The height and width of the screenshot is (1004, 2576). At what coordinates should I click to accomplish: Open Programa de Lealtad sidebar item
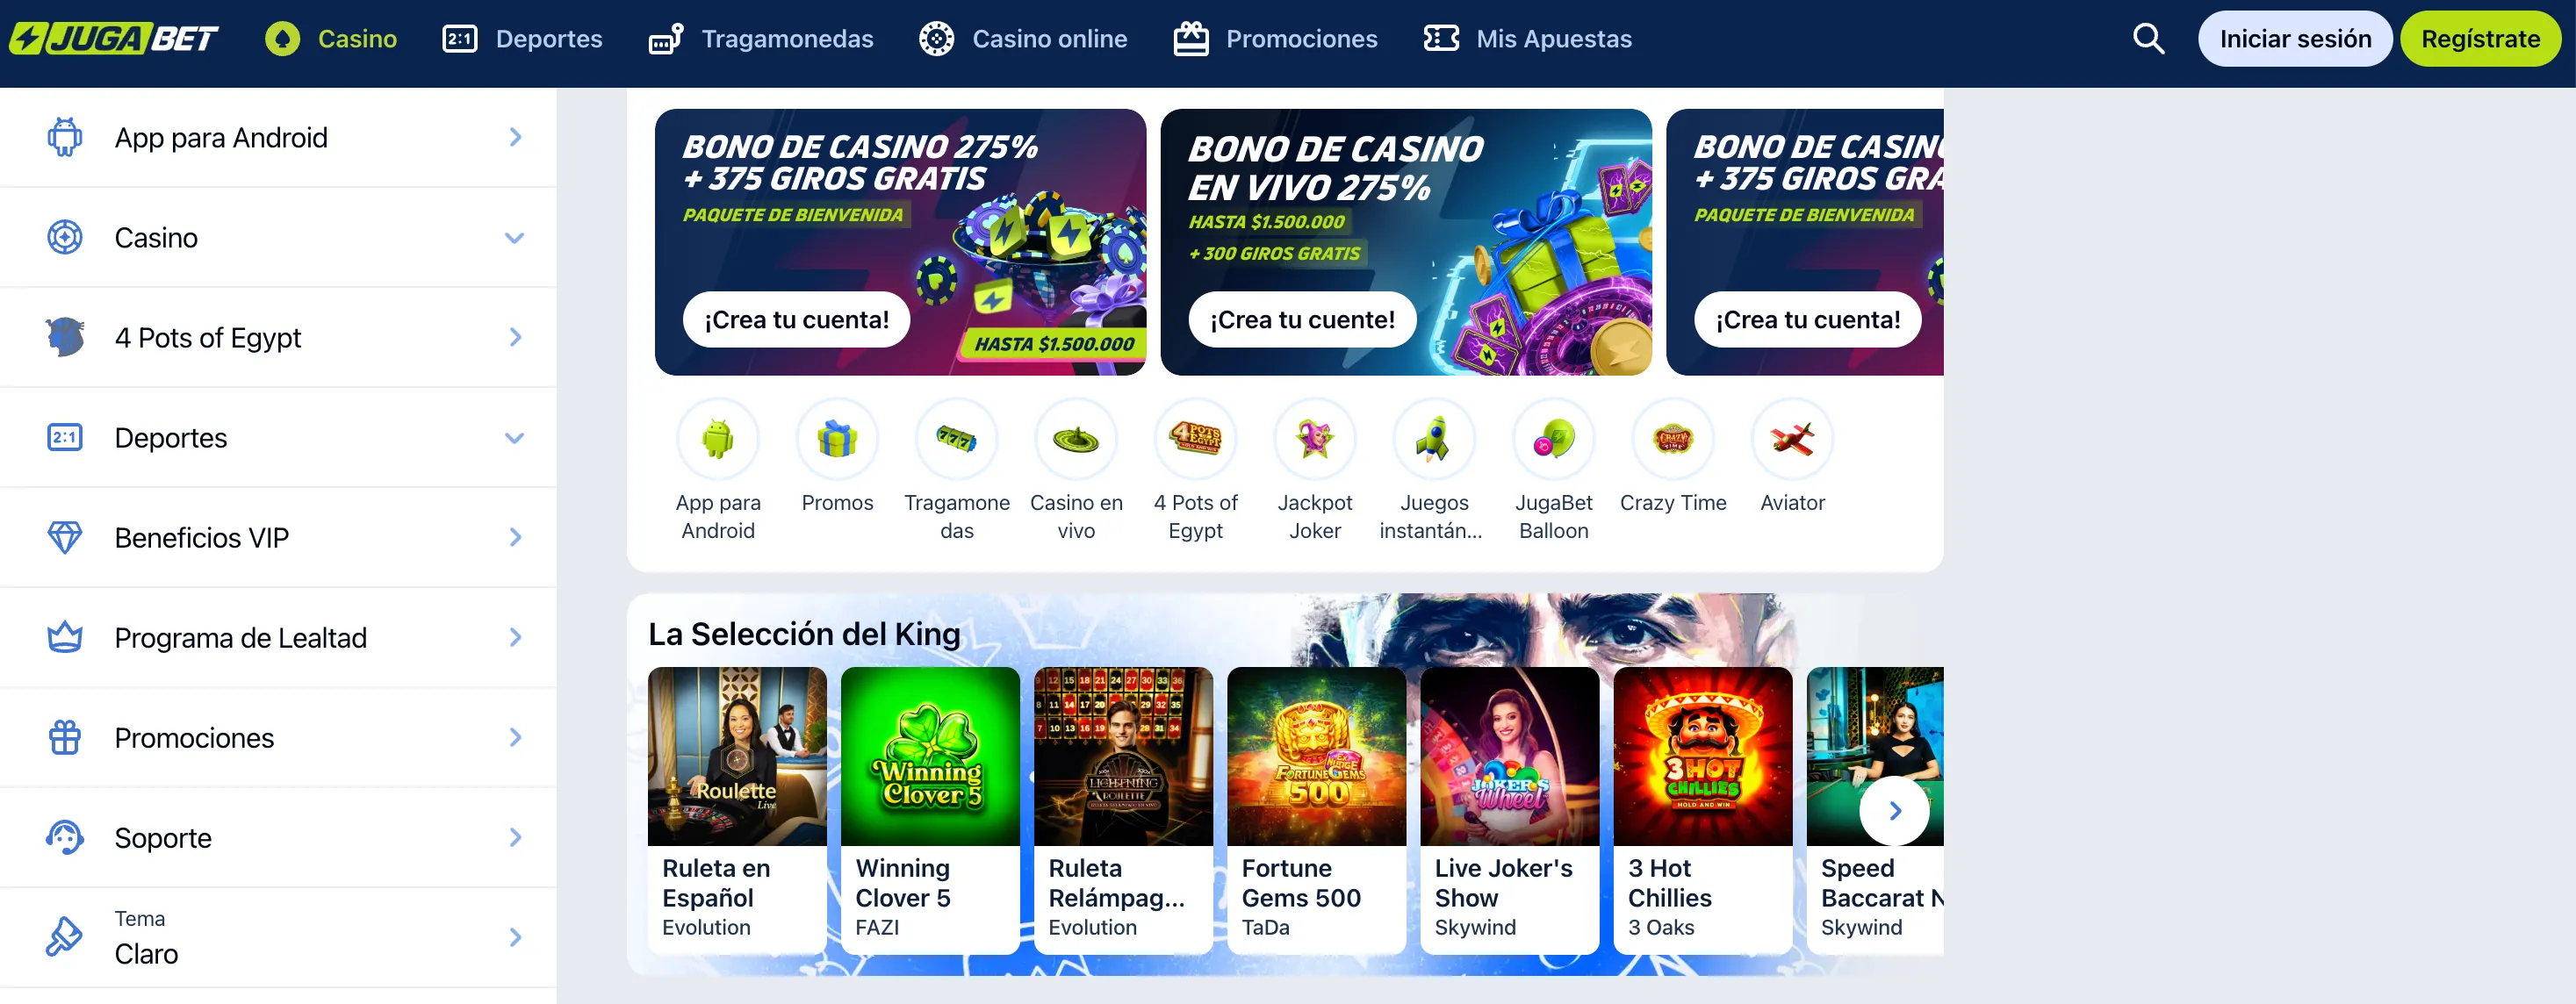[x=278, y=638]
